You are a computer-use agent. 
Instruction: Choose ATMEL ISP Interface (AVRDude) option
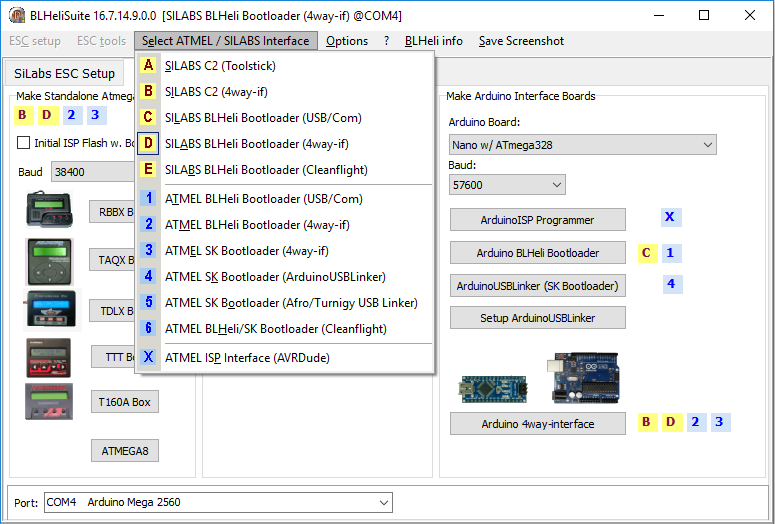click(246, 357)
